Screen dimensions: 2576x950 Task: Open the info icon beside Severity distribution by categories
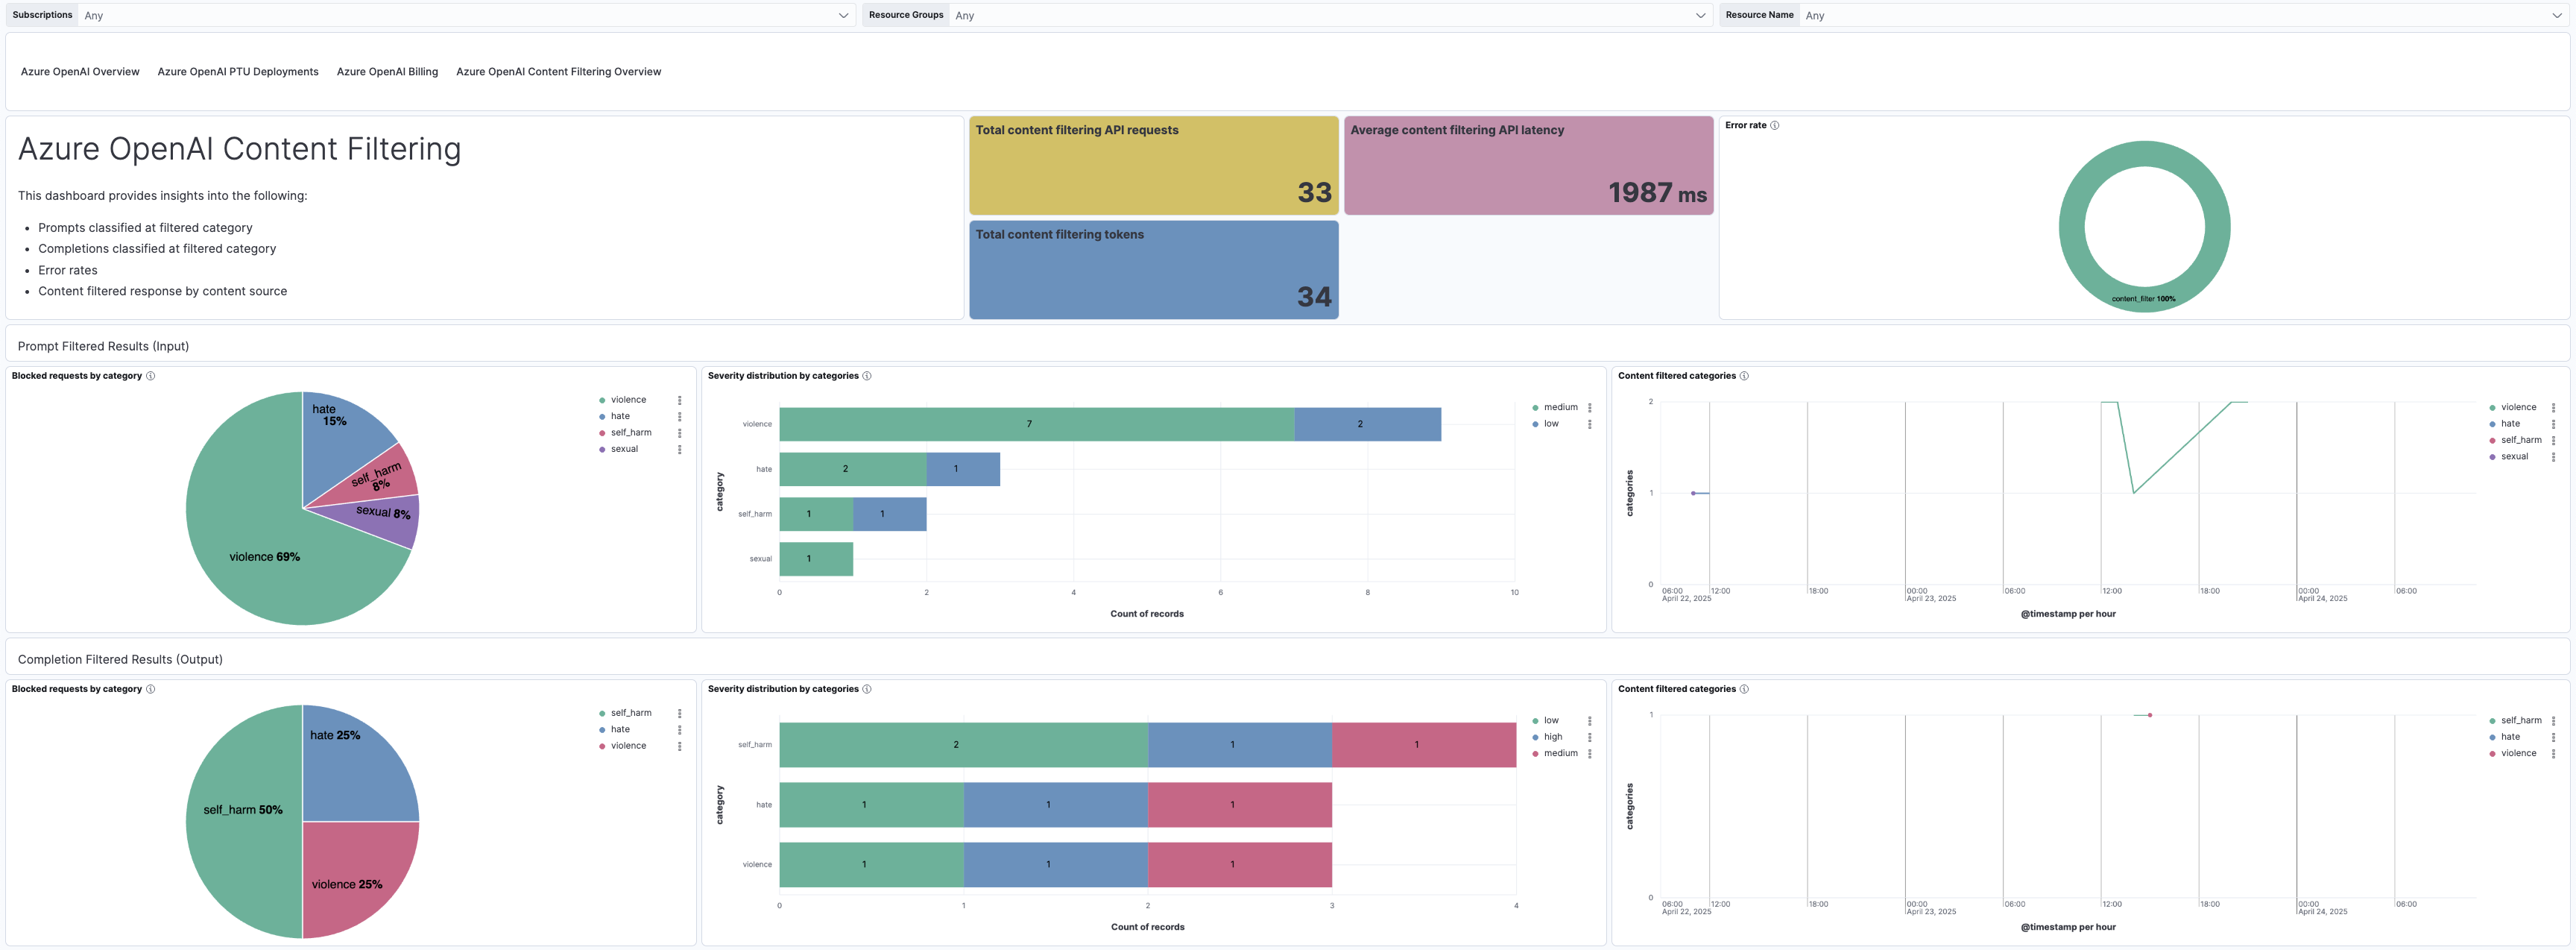coord(867,376)
